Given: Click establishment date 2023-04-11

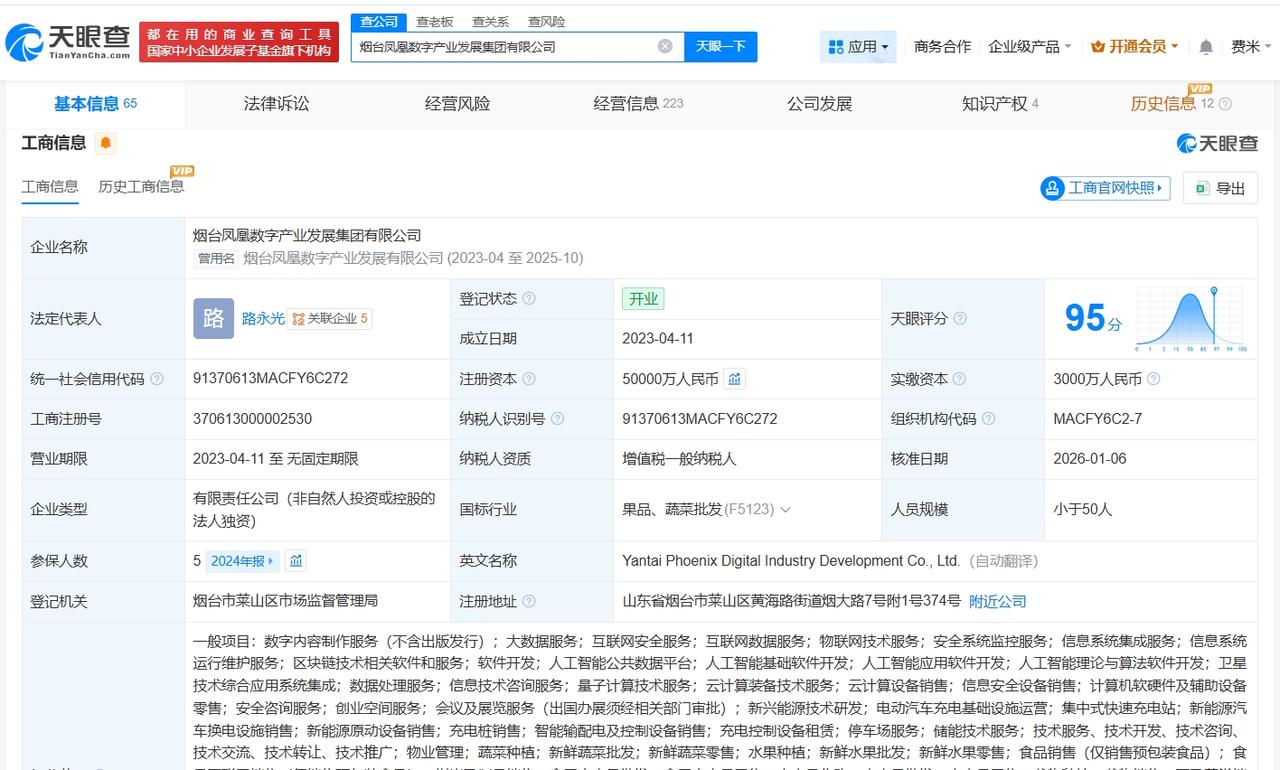Looking at the screenshot, I should click(x=657, y=339).
